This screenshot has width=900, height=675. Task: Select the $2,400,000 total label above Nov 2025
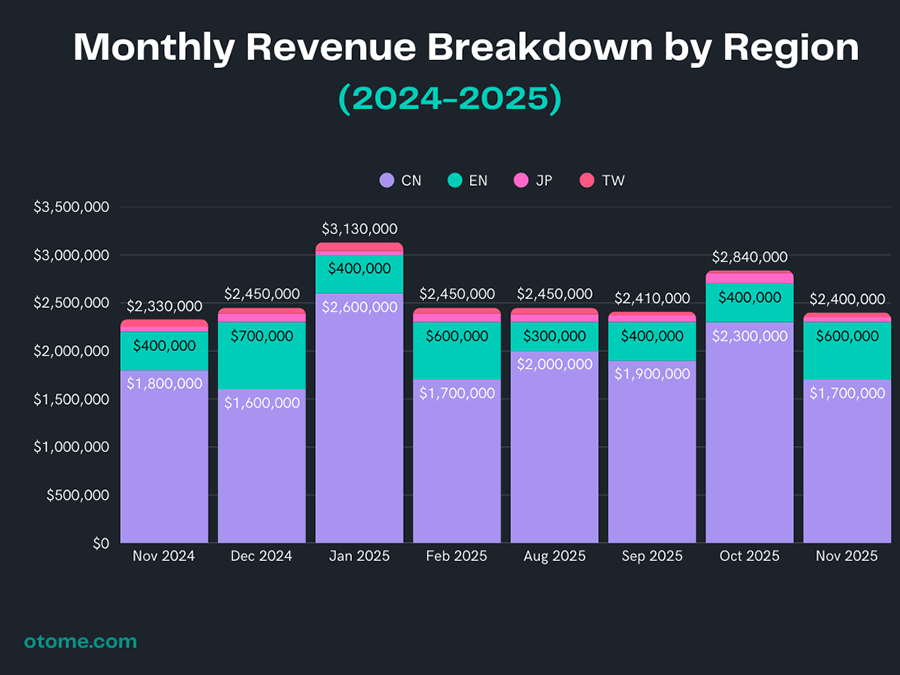[x=847, y=299]
